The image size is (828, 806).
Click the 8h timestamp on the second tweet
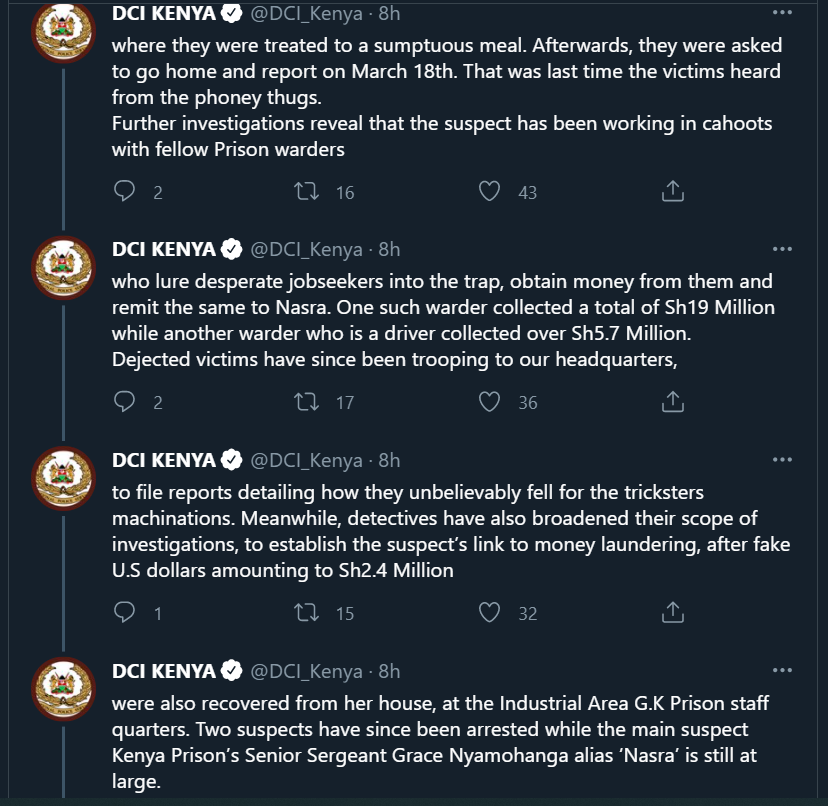coord(389,249)
